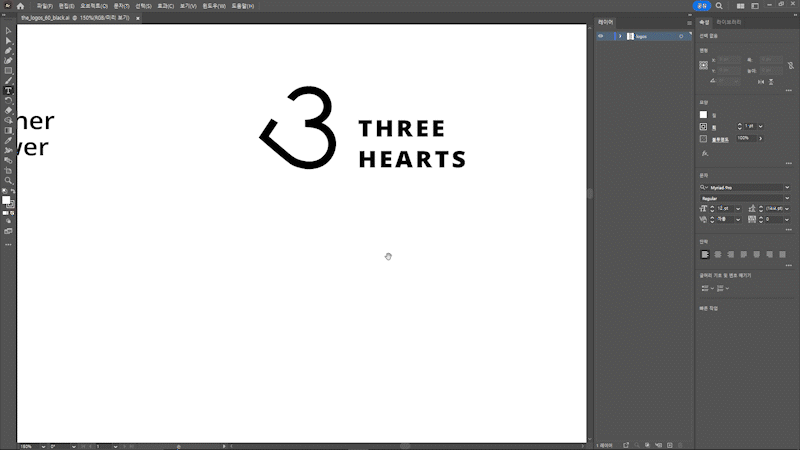Open the edit toolbar three-dots menu
The height and width of the screenshot is (450, 800).
[8, 244]
